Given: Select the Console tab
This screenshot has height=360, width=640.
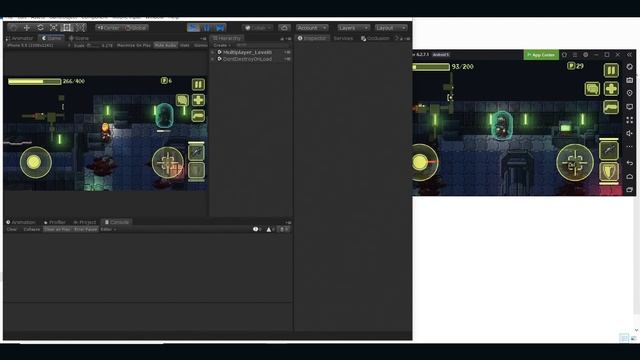Looking at the screenshot, I should tap(116, 222).
